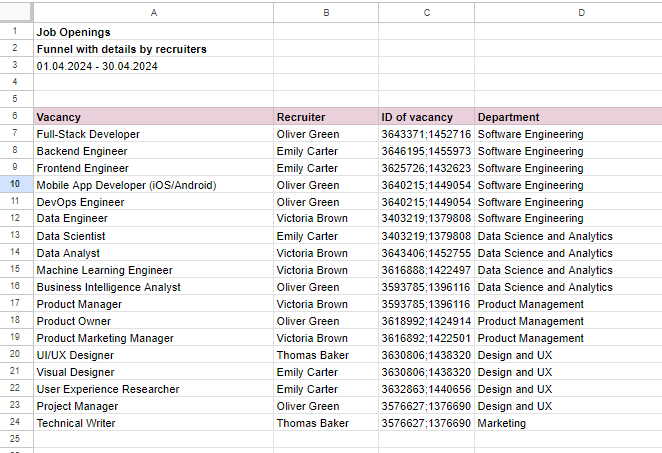
Task: Click the date range '01.04.2024 - 30.04.2024' cell
Action: click(x=154, y=65)
